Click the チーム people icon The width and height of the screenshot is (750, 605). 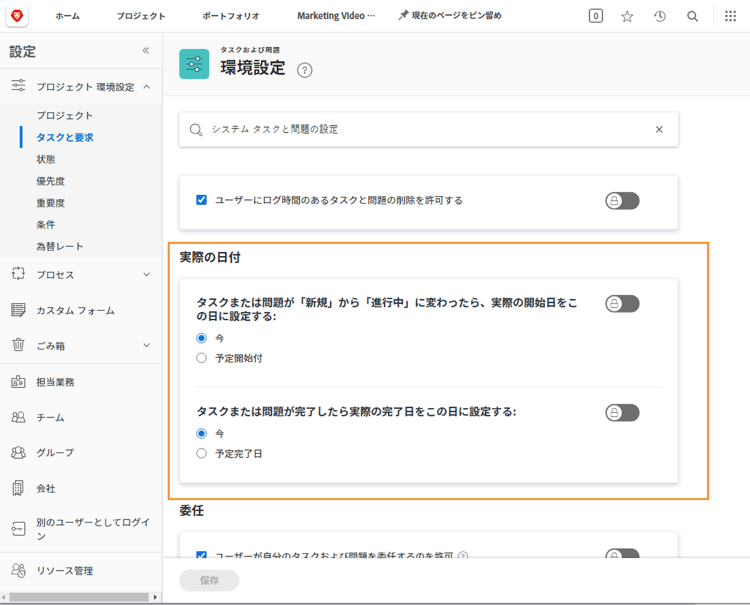(18, 417)
